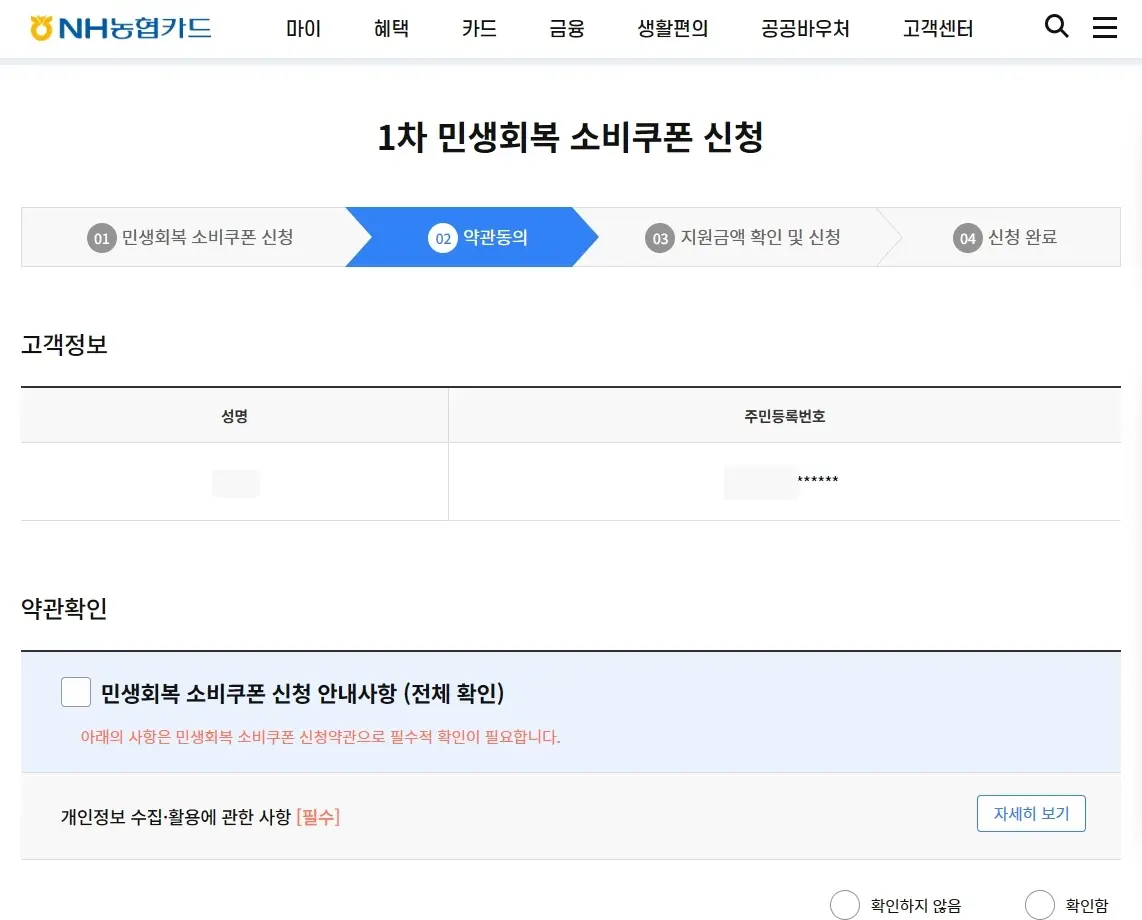Go to 고객센터 from the menu

(x=937, y=29)
